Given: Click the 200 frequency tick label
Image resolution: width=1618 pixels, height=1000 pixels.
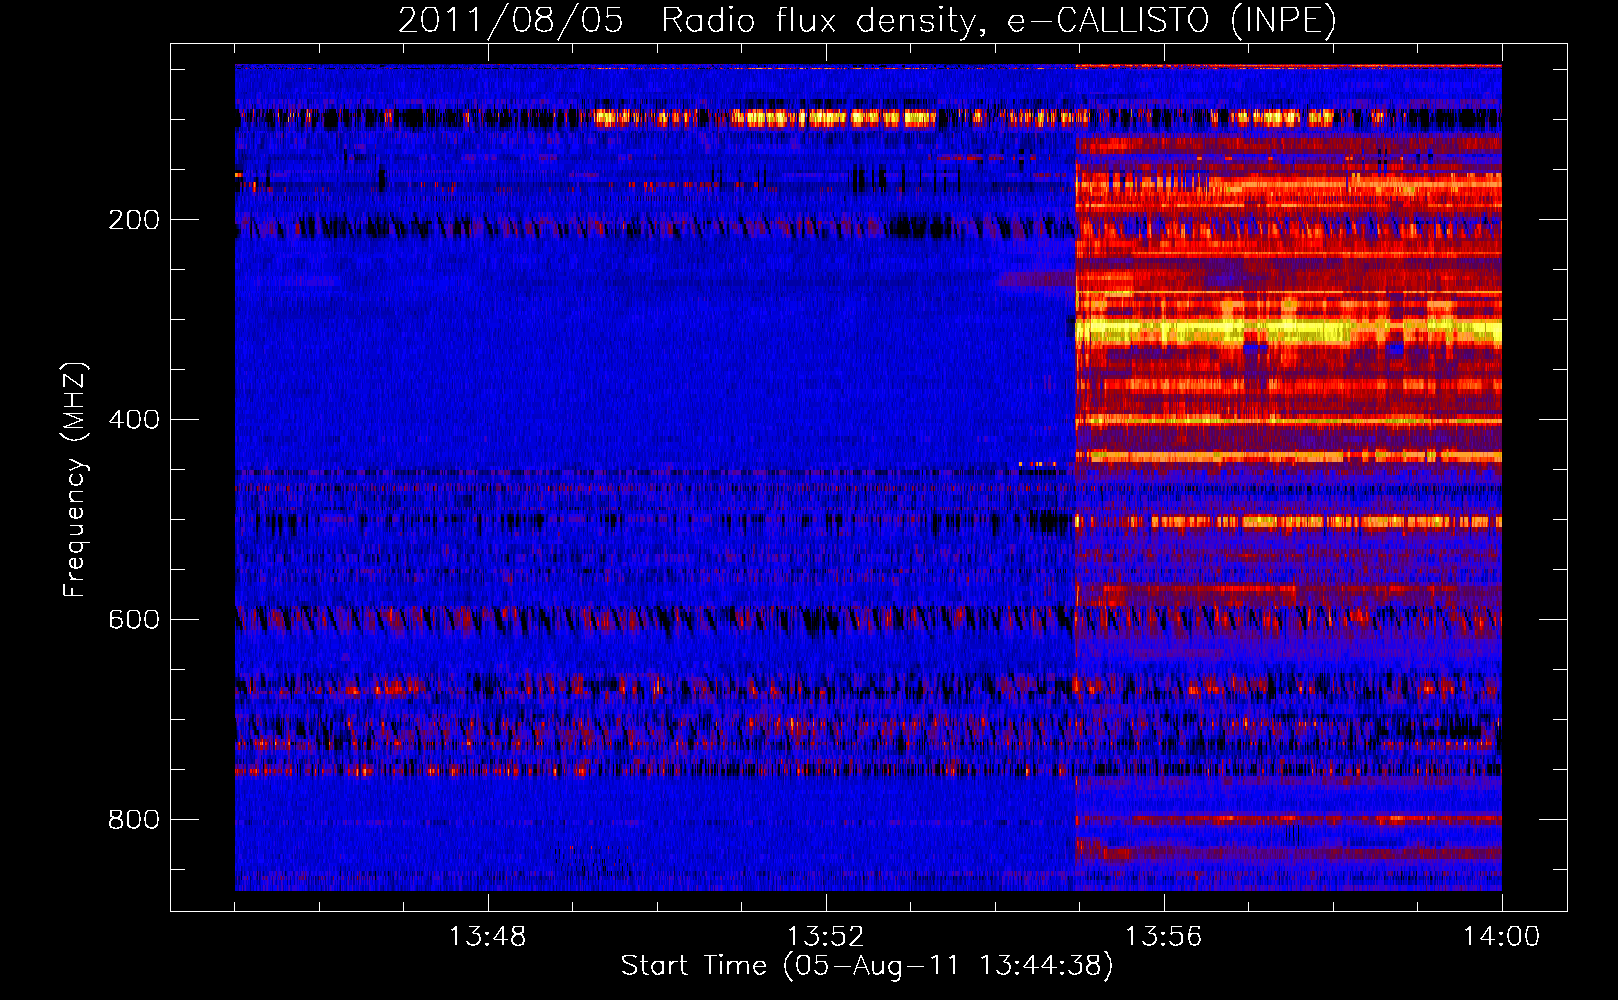Looking at the screenshot, I should click(134, 220).
